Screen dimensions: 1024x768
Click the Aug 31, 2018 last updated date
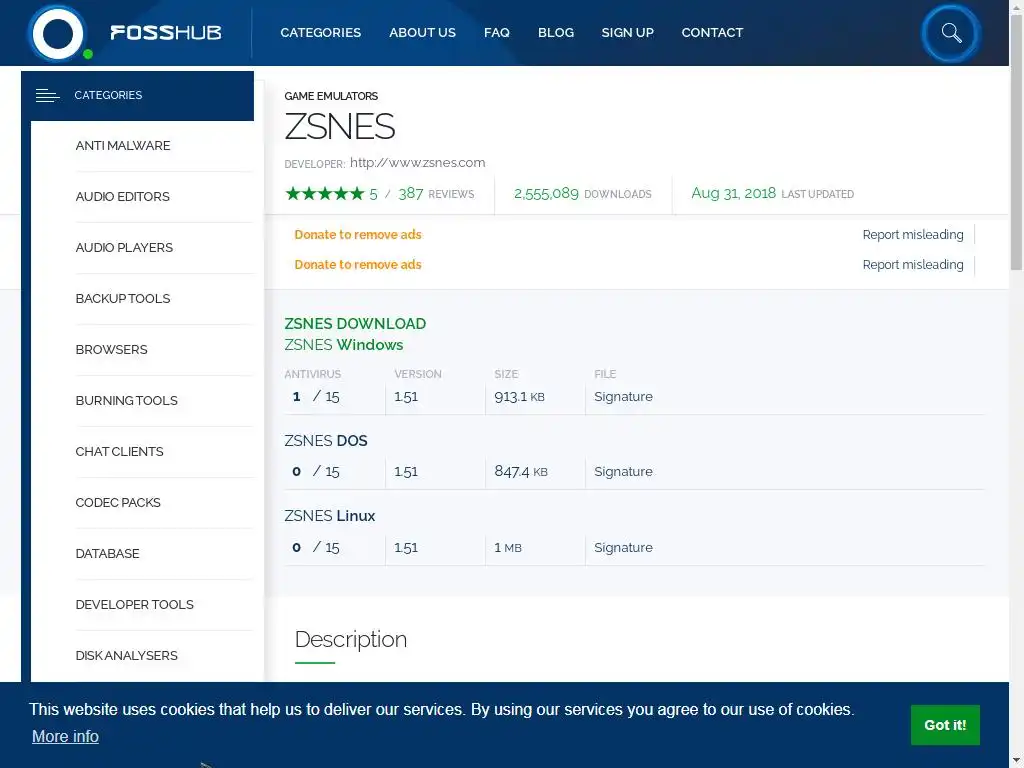733,193
